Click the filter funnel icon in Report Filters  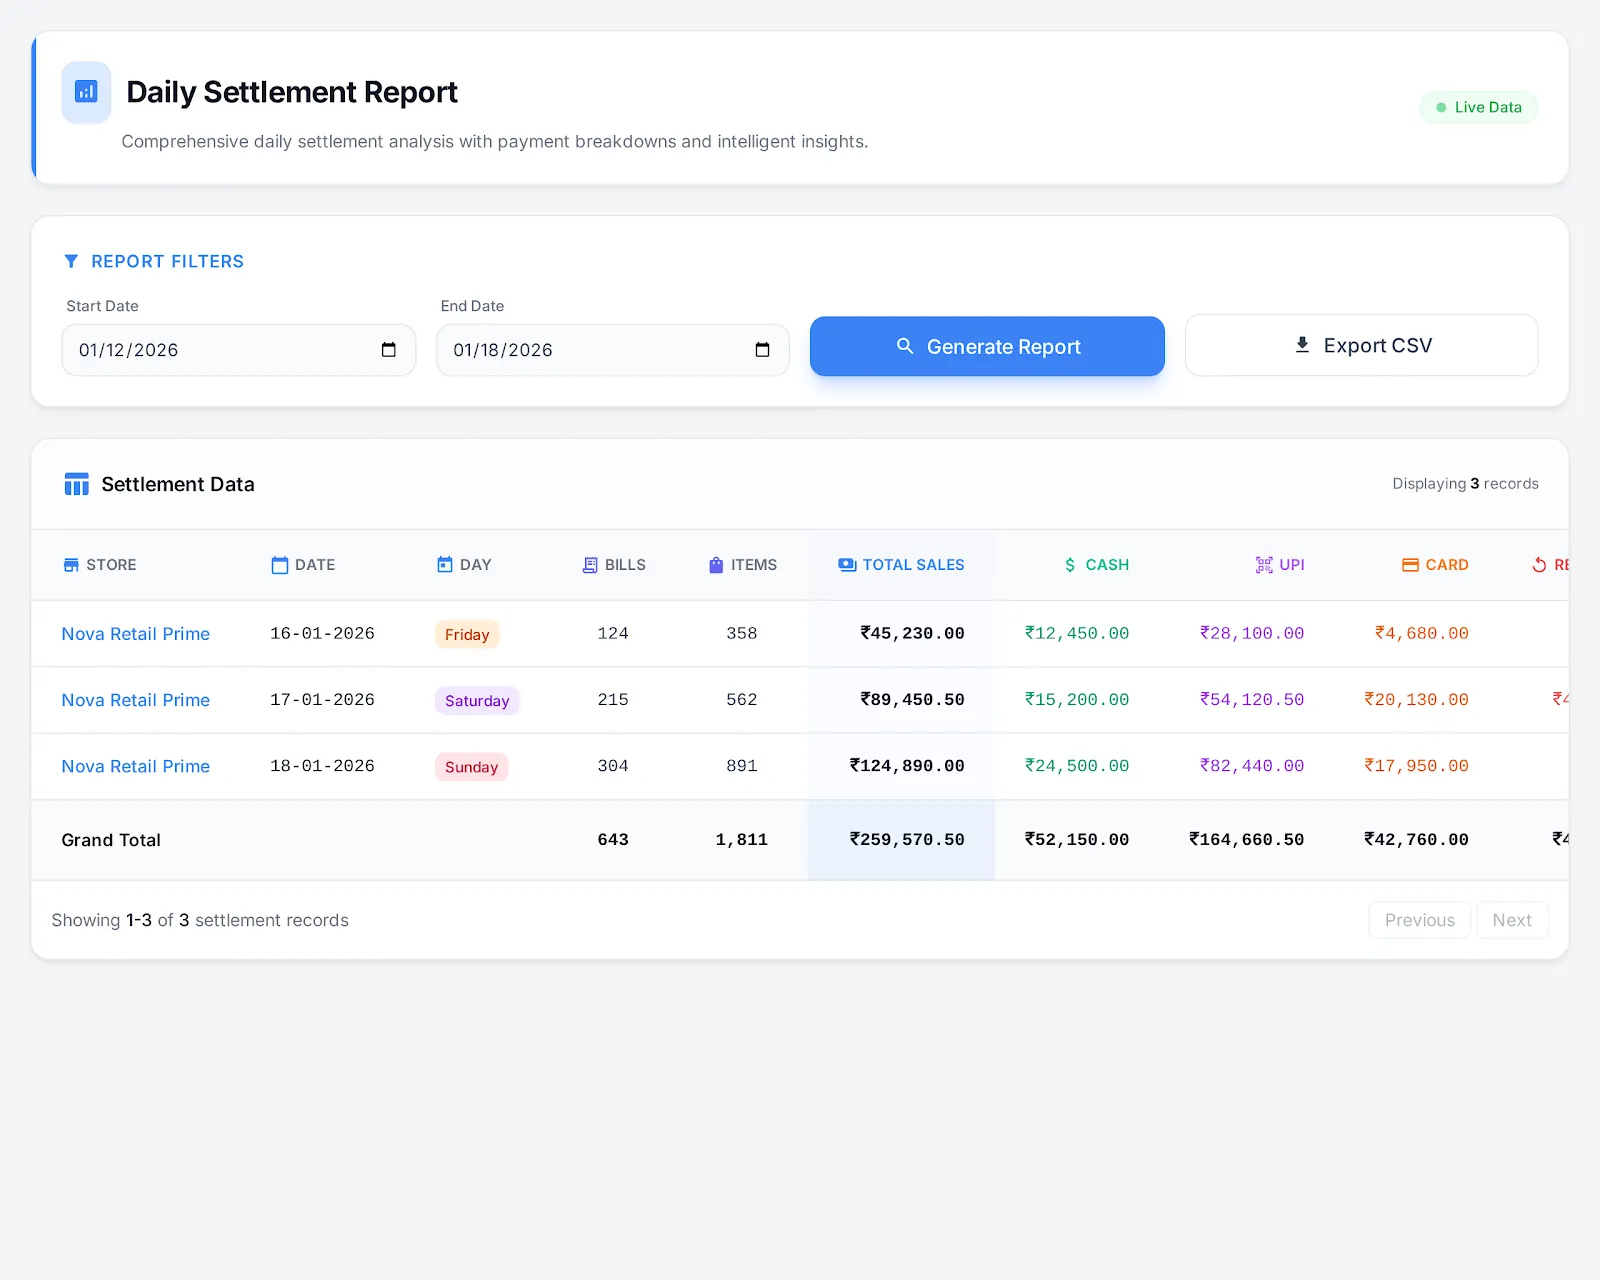(70, 261)
